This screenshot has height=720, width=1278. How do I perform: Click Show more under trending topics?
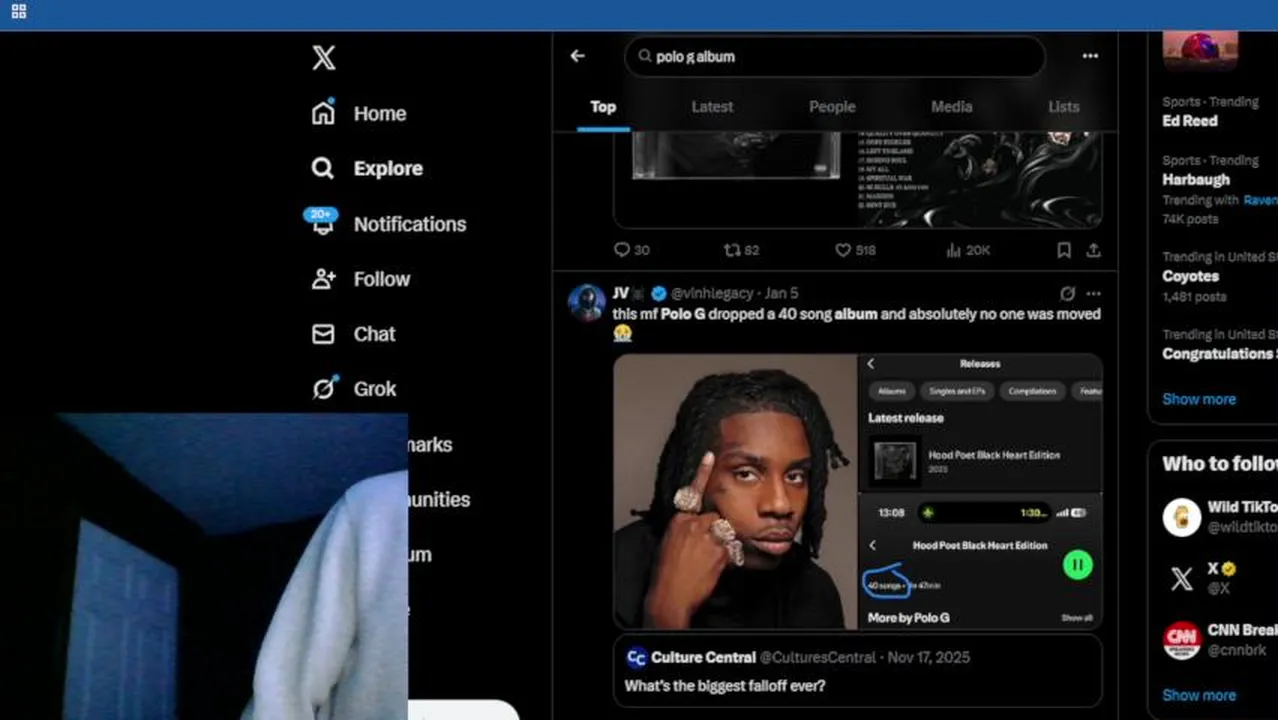click(1199, 399)
